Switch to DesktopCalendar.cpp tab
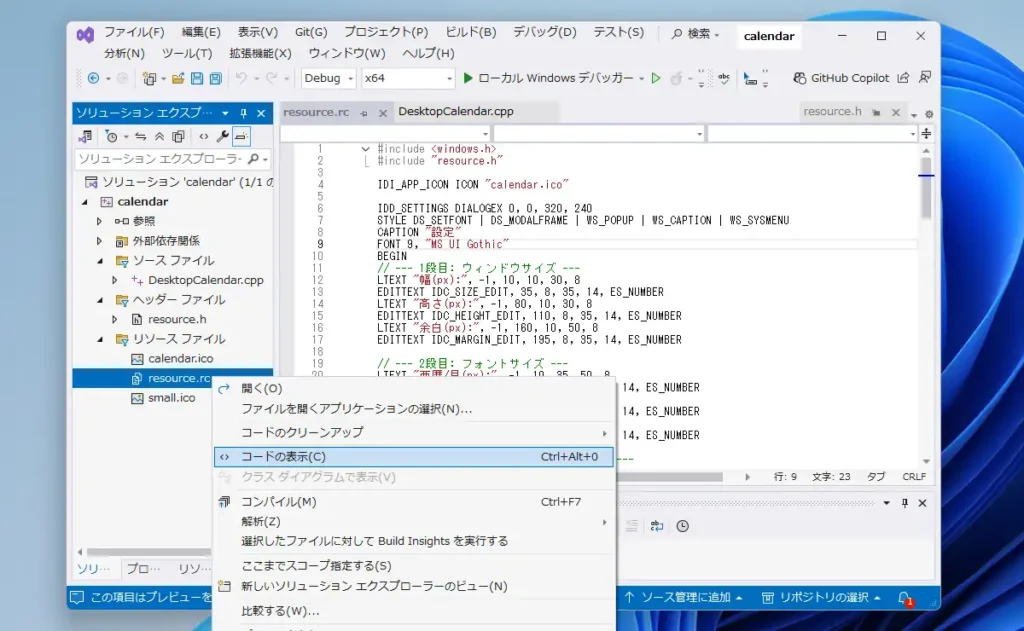This screenshot has height=631, width=1024. click(456, 112)
